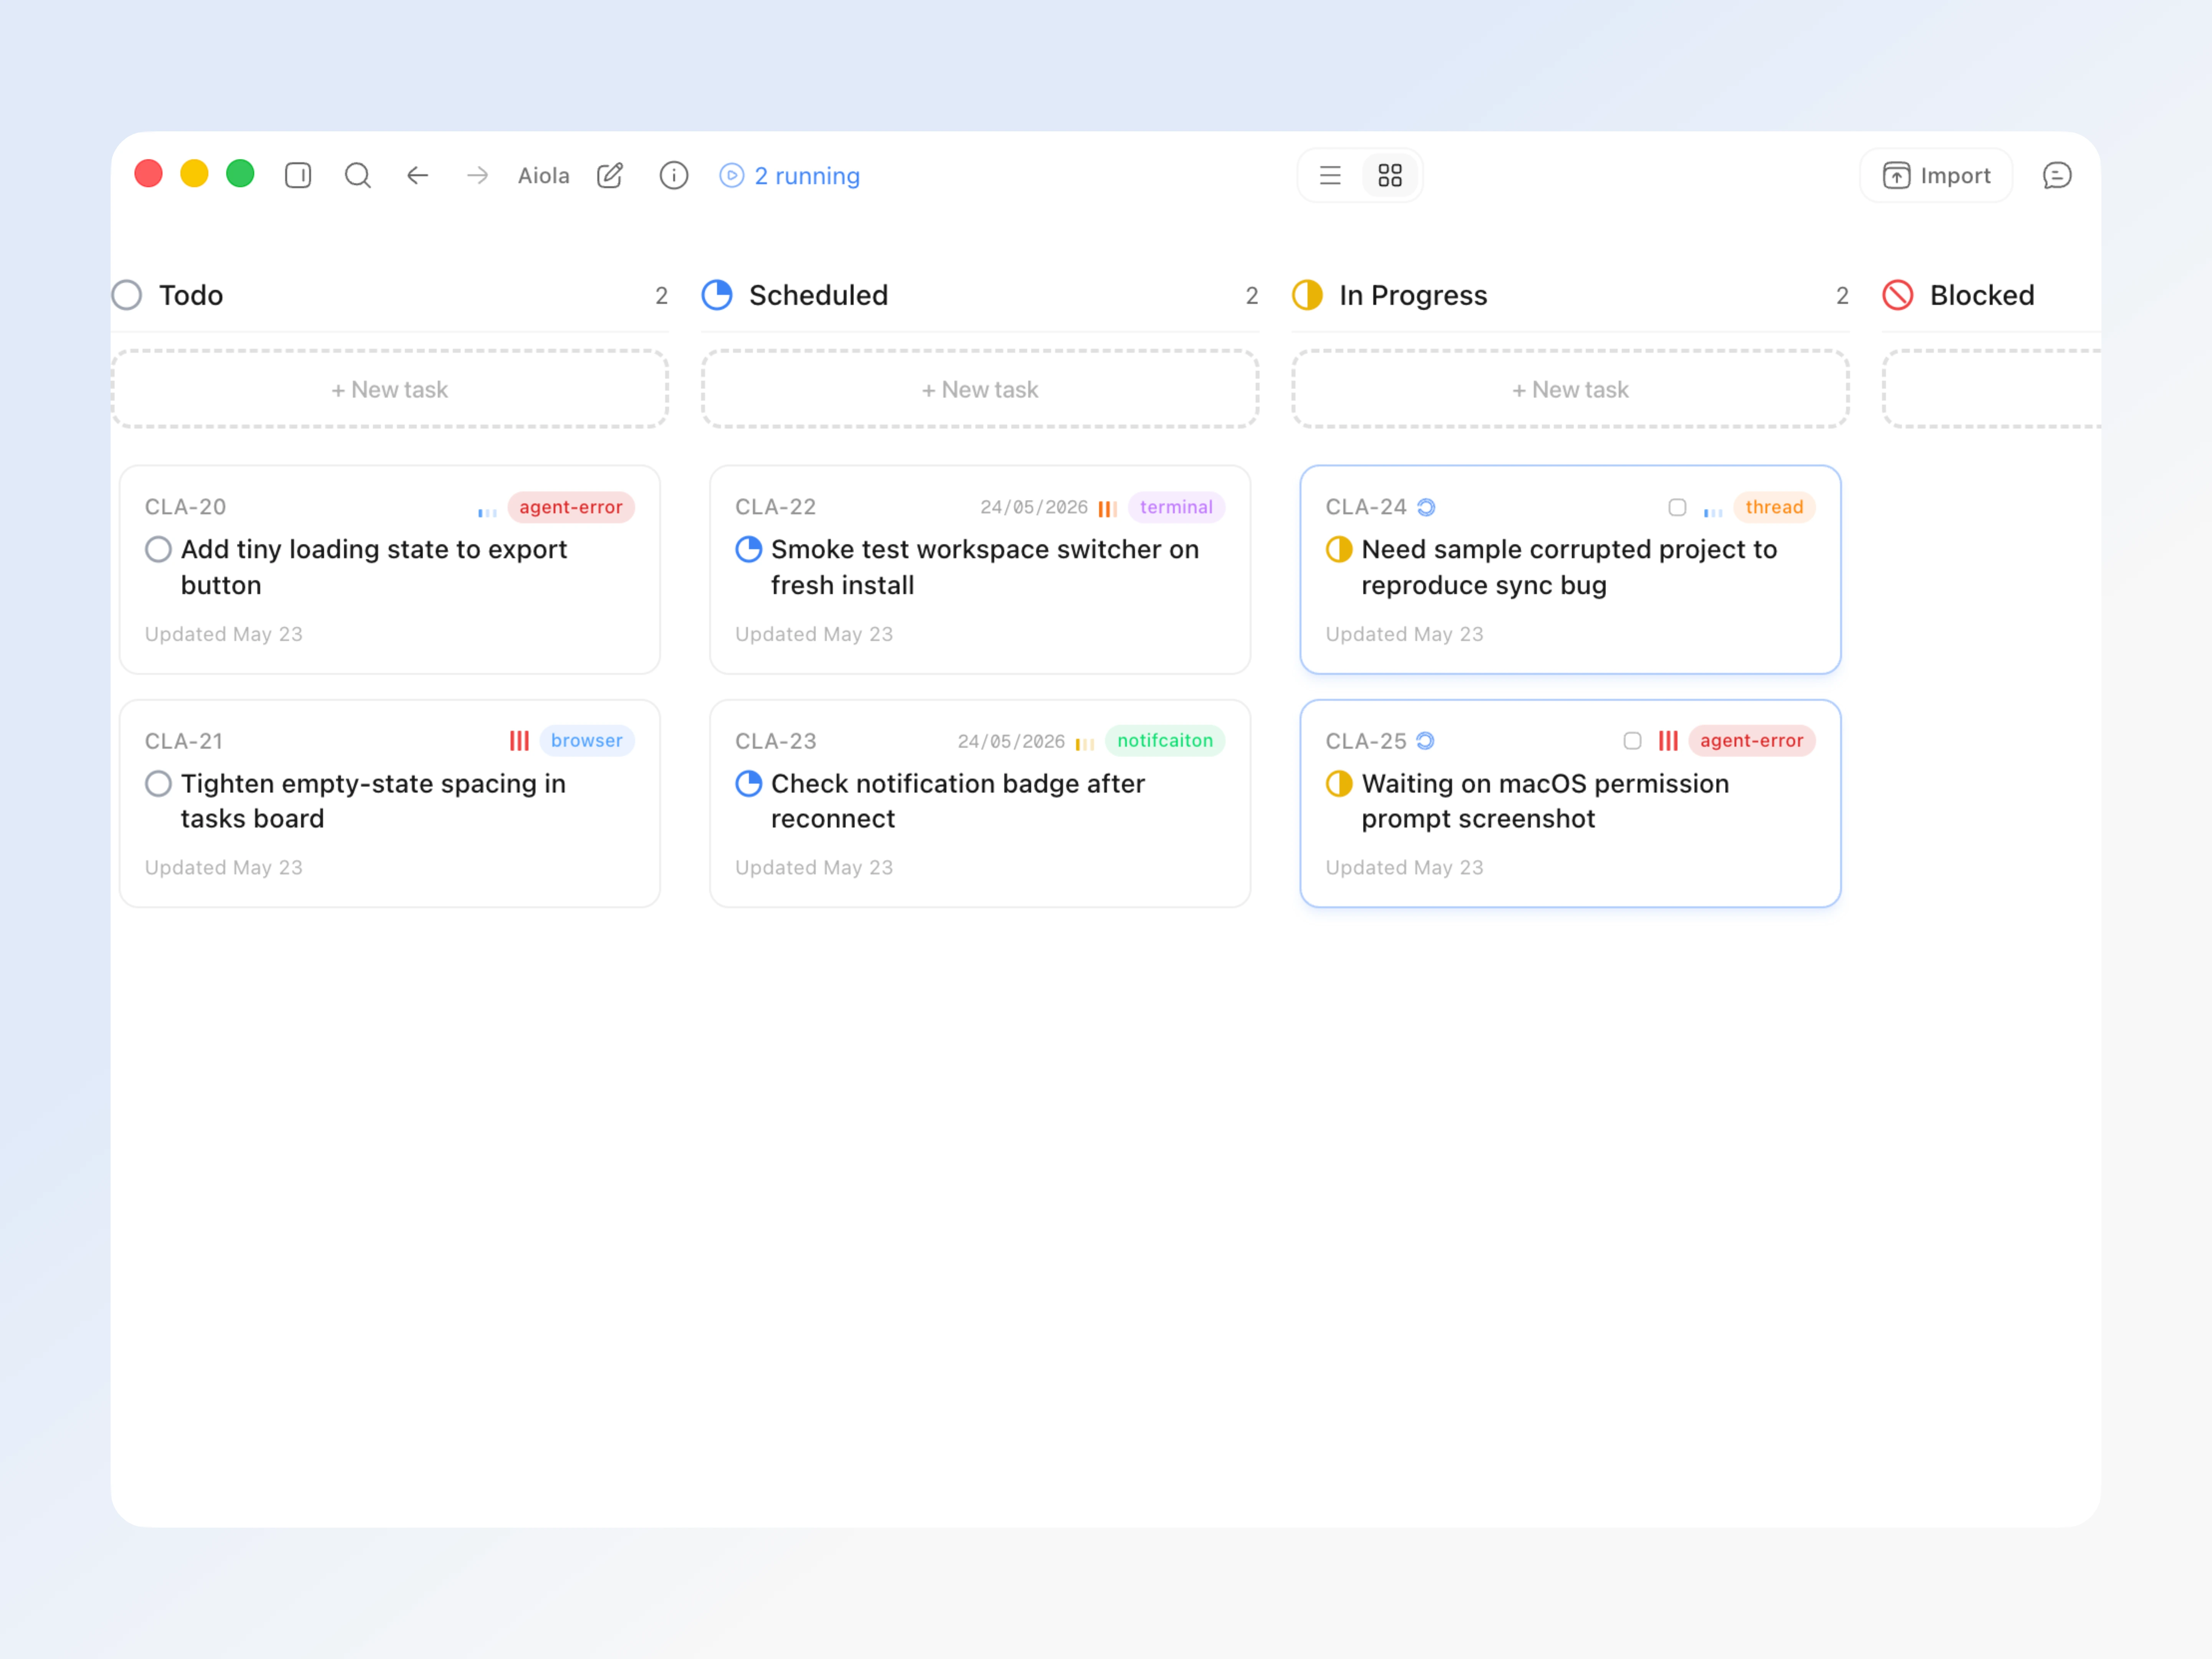Click the Aiola workspace name
Image resolution: width=2212 pixels, height=1659 pixels.
[x=544, y=176]
